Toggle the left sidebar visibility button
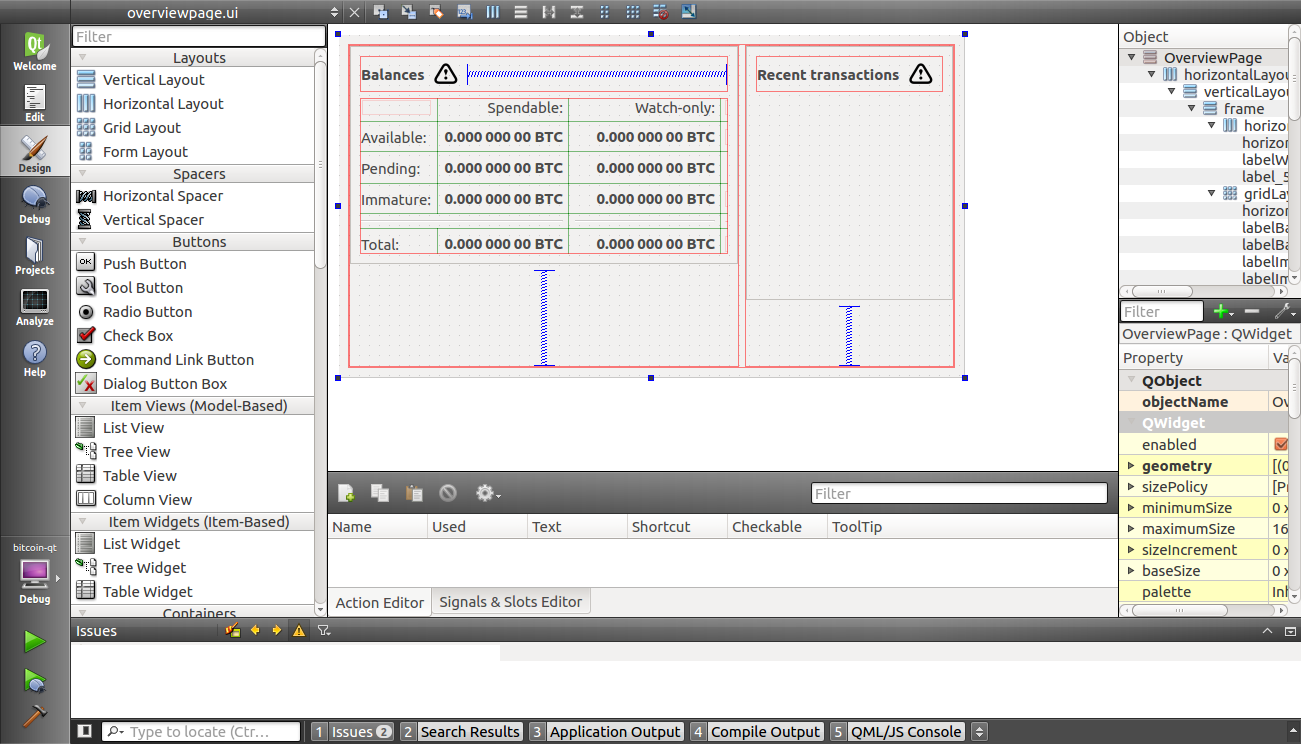Viewport: 1301px width, 744px height. (x=85, y=731)
